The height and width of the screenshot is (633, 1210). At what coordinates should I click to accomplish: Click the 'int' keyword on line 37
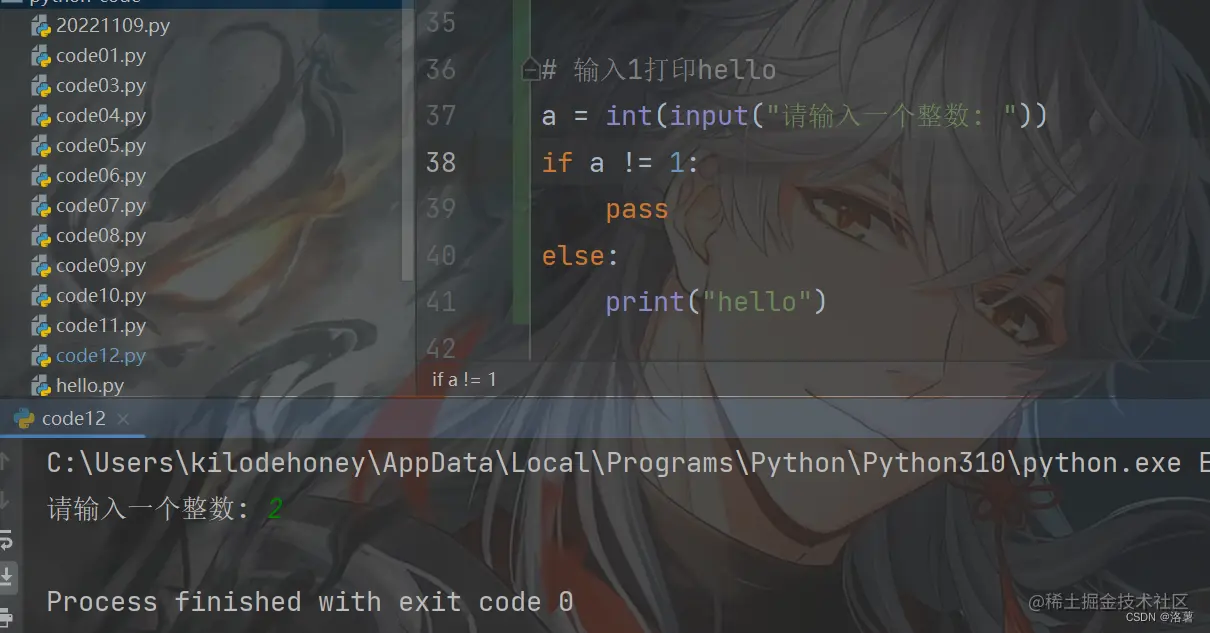pos(629,116)
